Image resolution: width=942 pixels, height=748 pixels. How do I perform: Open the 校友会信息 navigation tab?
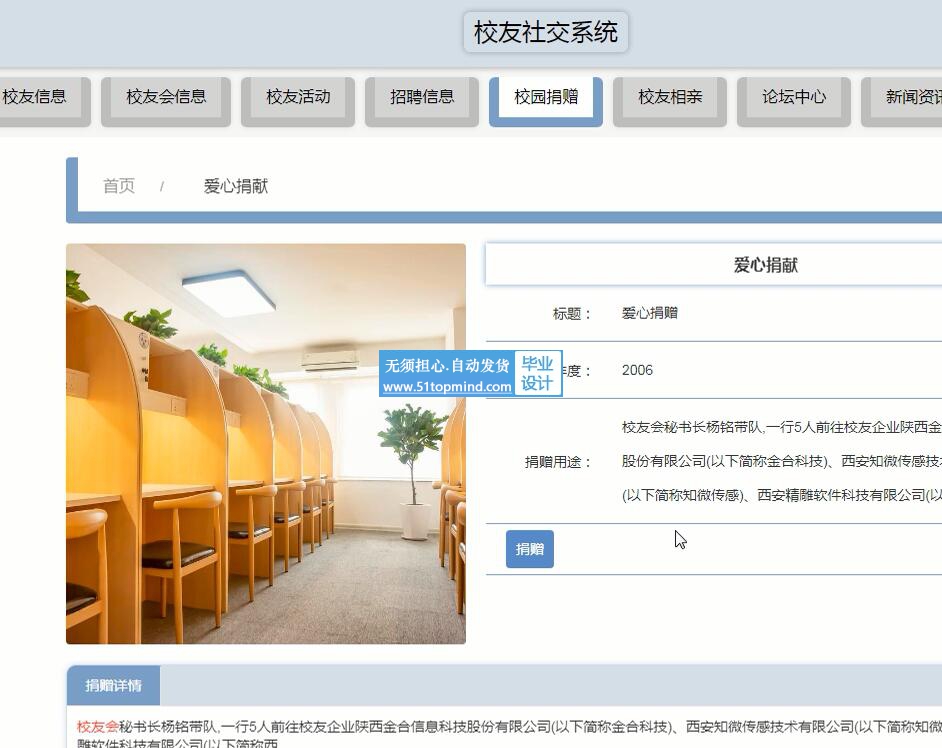(x=166, y=101)
